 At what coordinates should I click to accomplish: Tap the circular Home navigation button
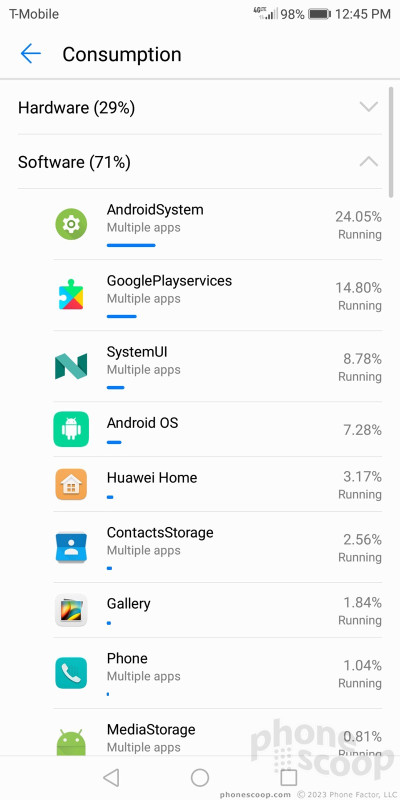tap(200, 778)
